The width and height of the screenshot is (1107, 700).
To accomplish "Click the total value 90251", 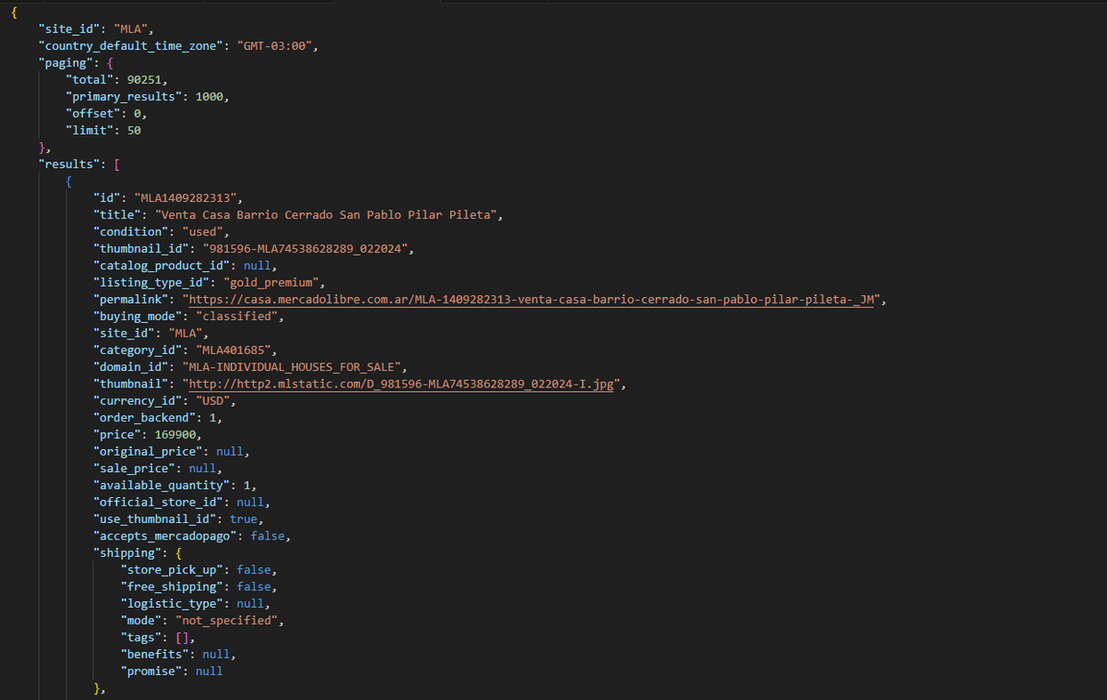I will tap(146, 79).
